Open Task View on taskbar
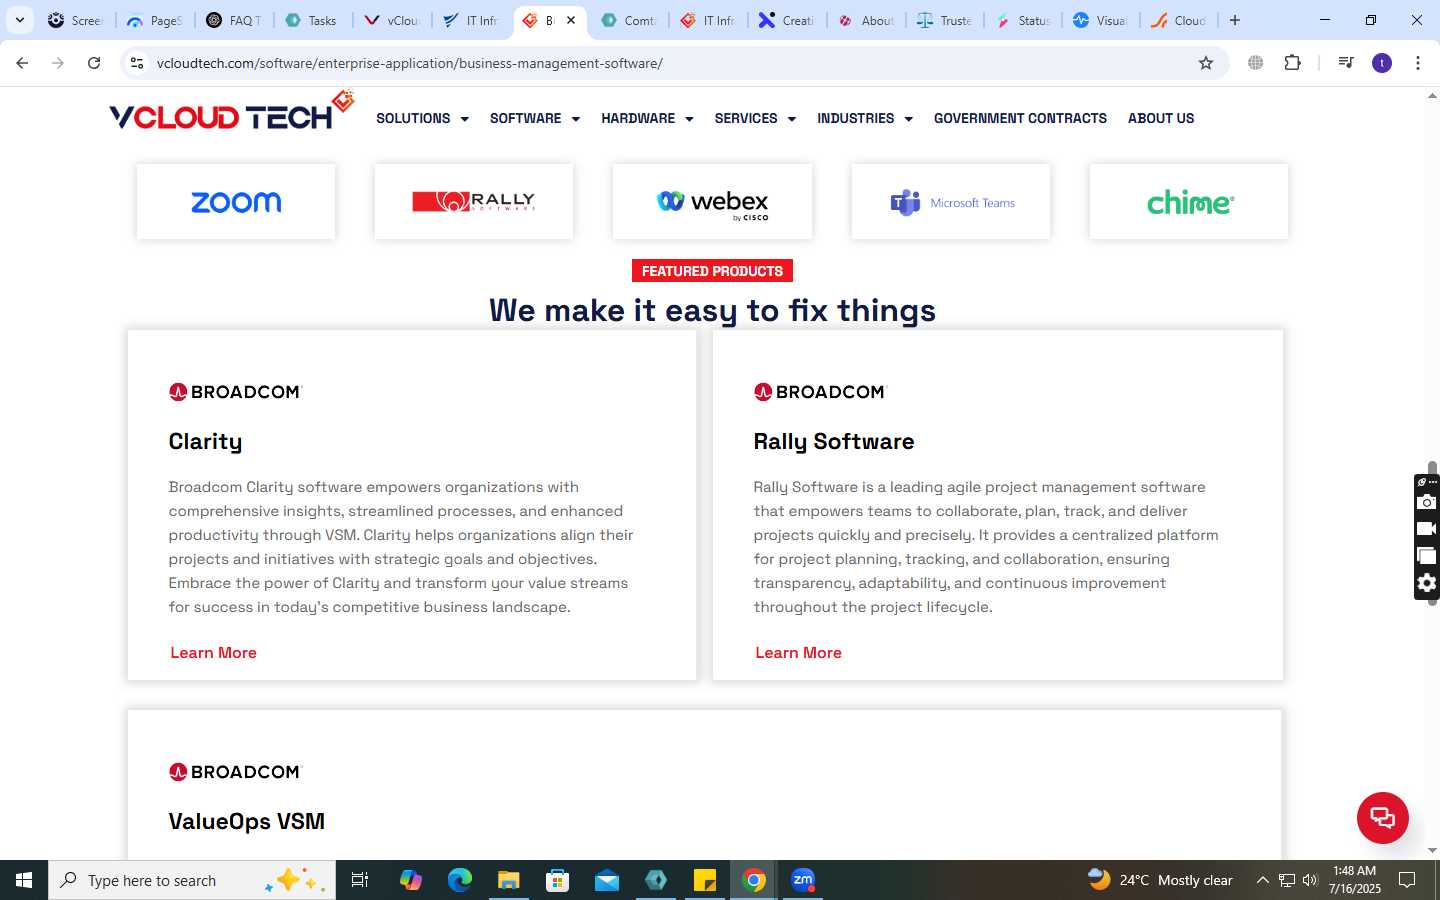This screenshot has height=900, width=1440. coord(360,880)
